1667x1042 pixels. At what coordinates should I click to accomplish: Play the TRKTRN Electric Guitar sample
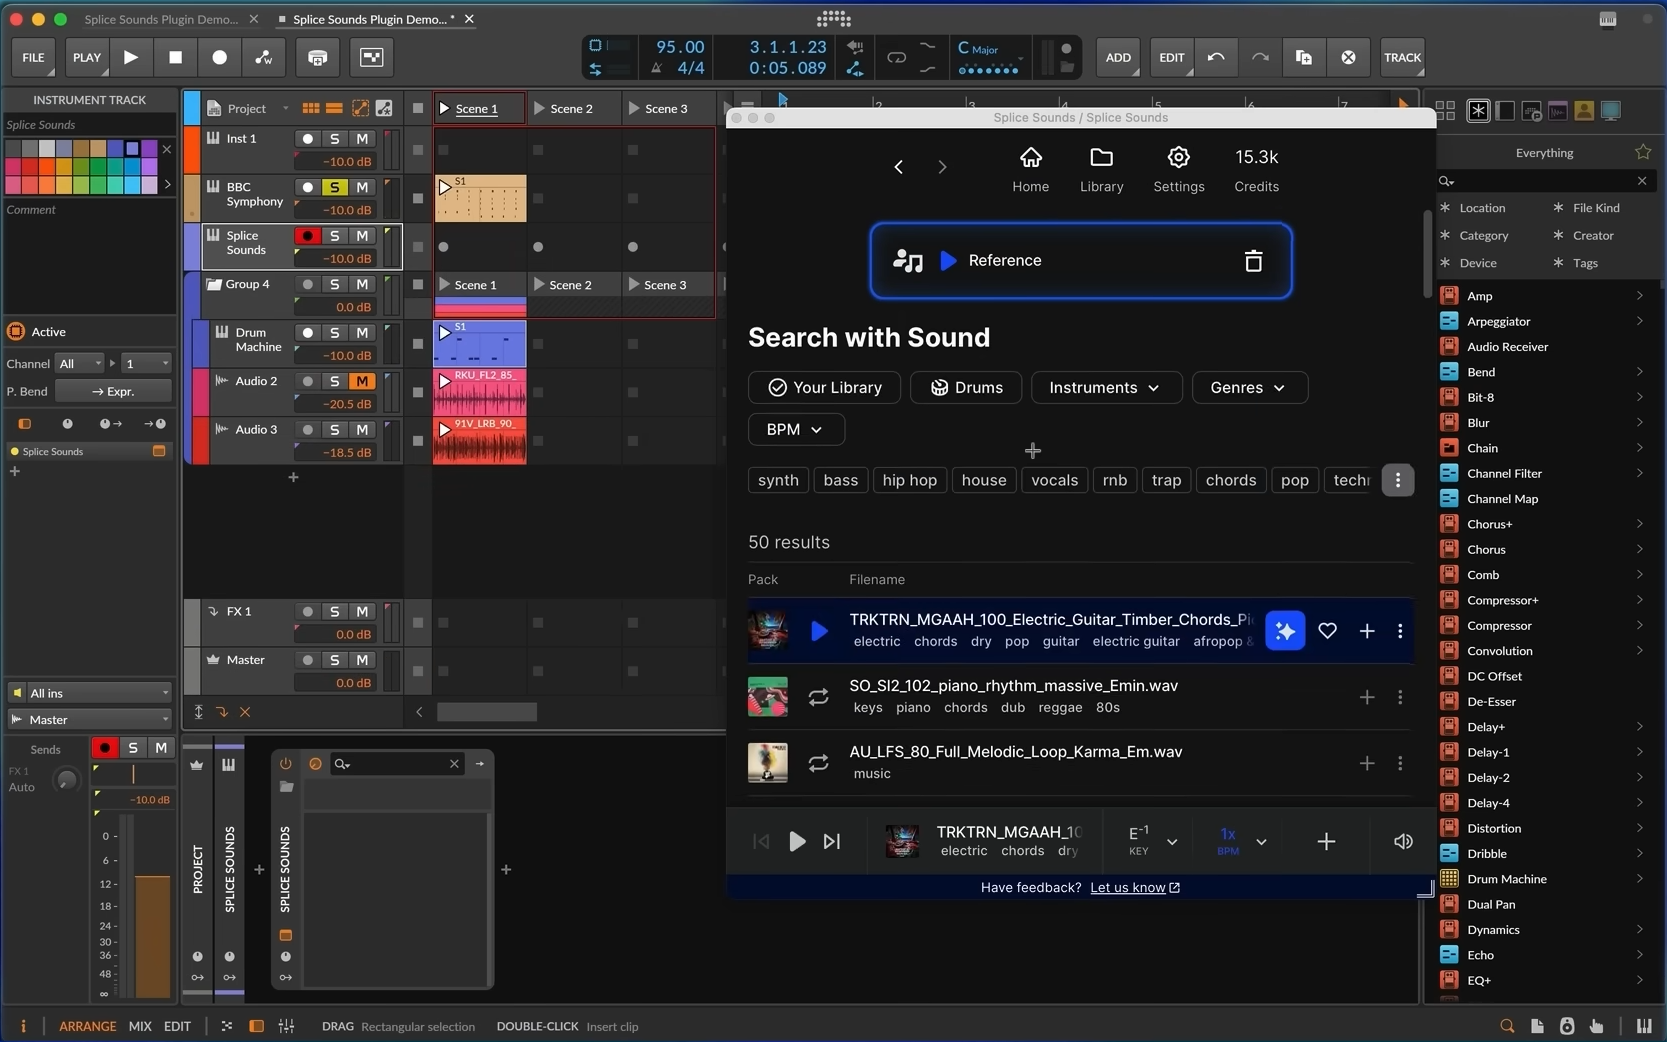click(x=818, y=631)
